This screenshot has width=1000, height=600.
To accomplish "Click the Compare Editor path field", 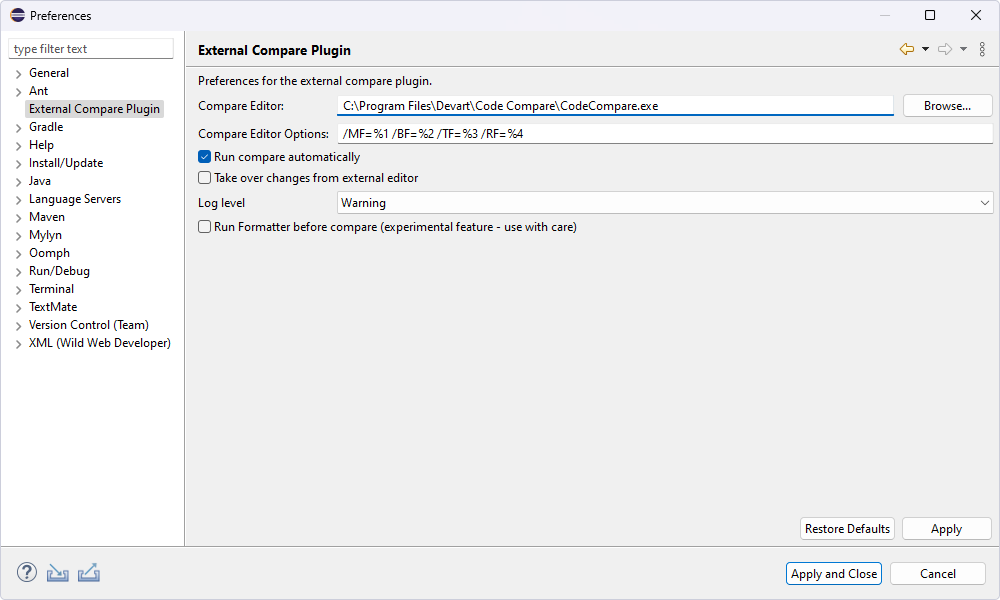I will coord(615,106).
